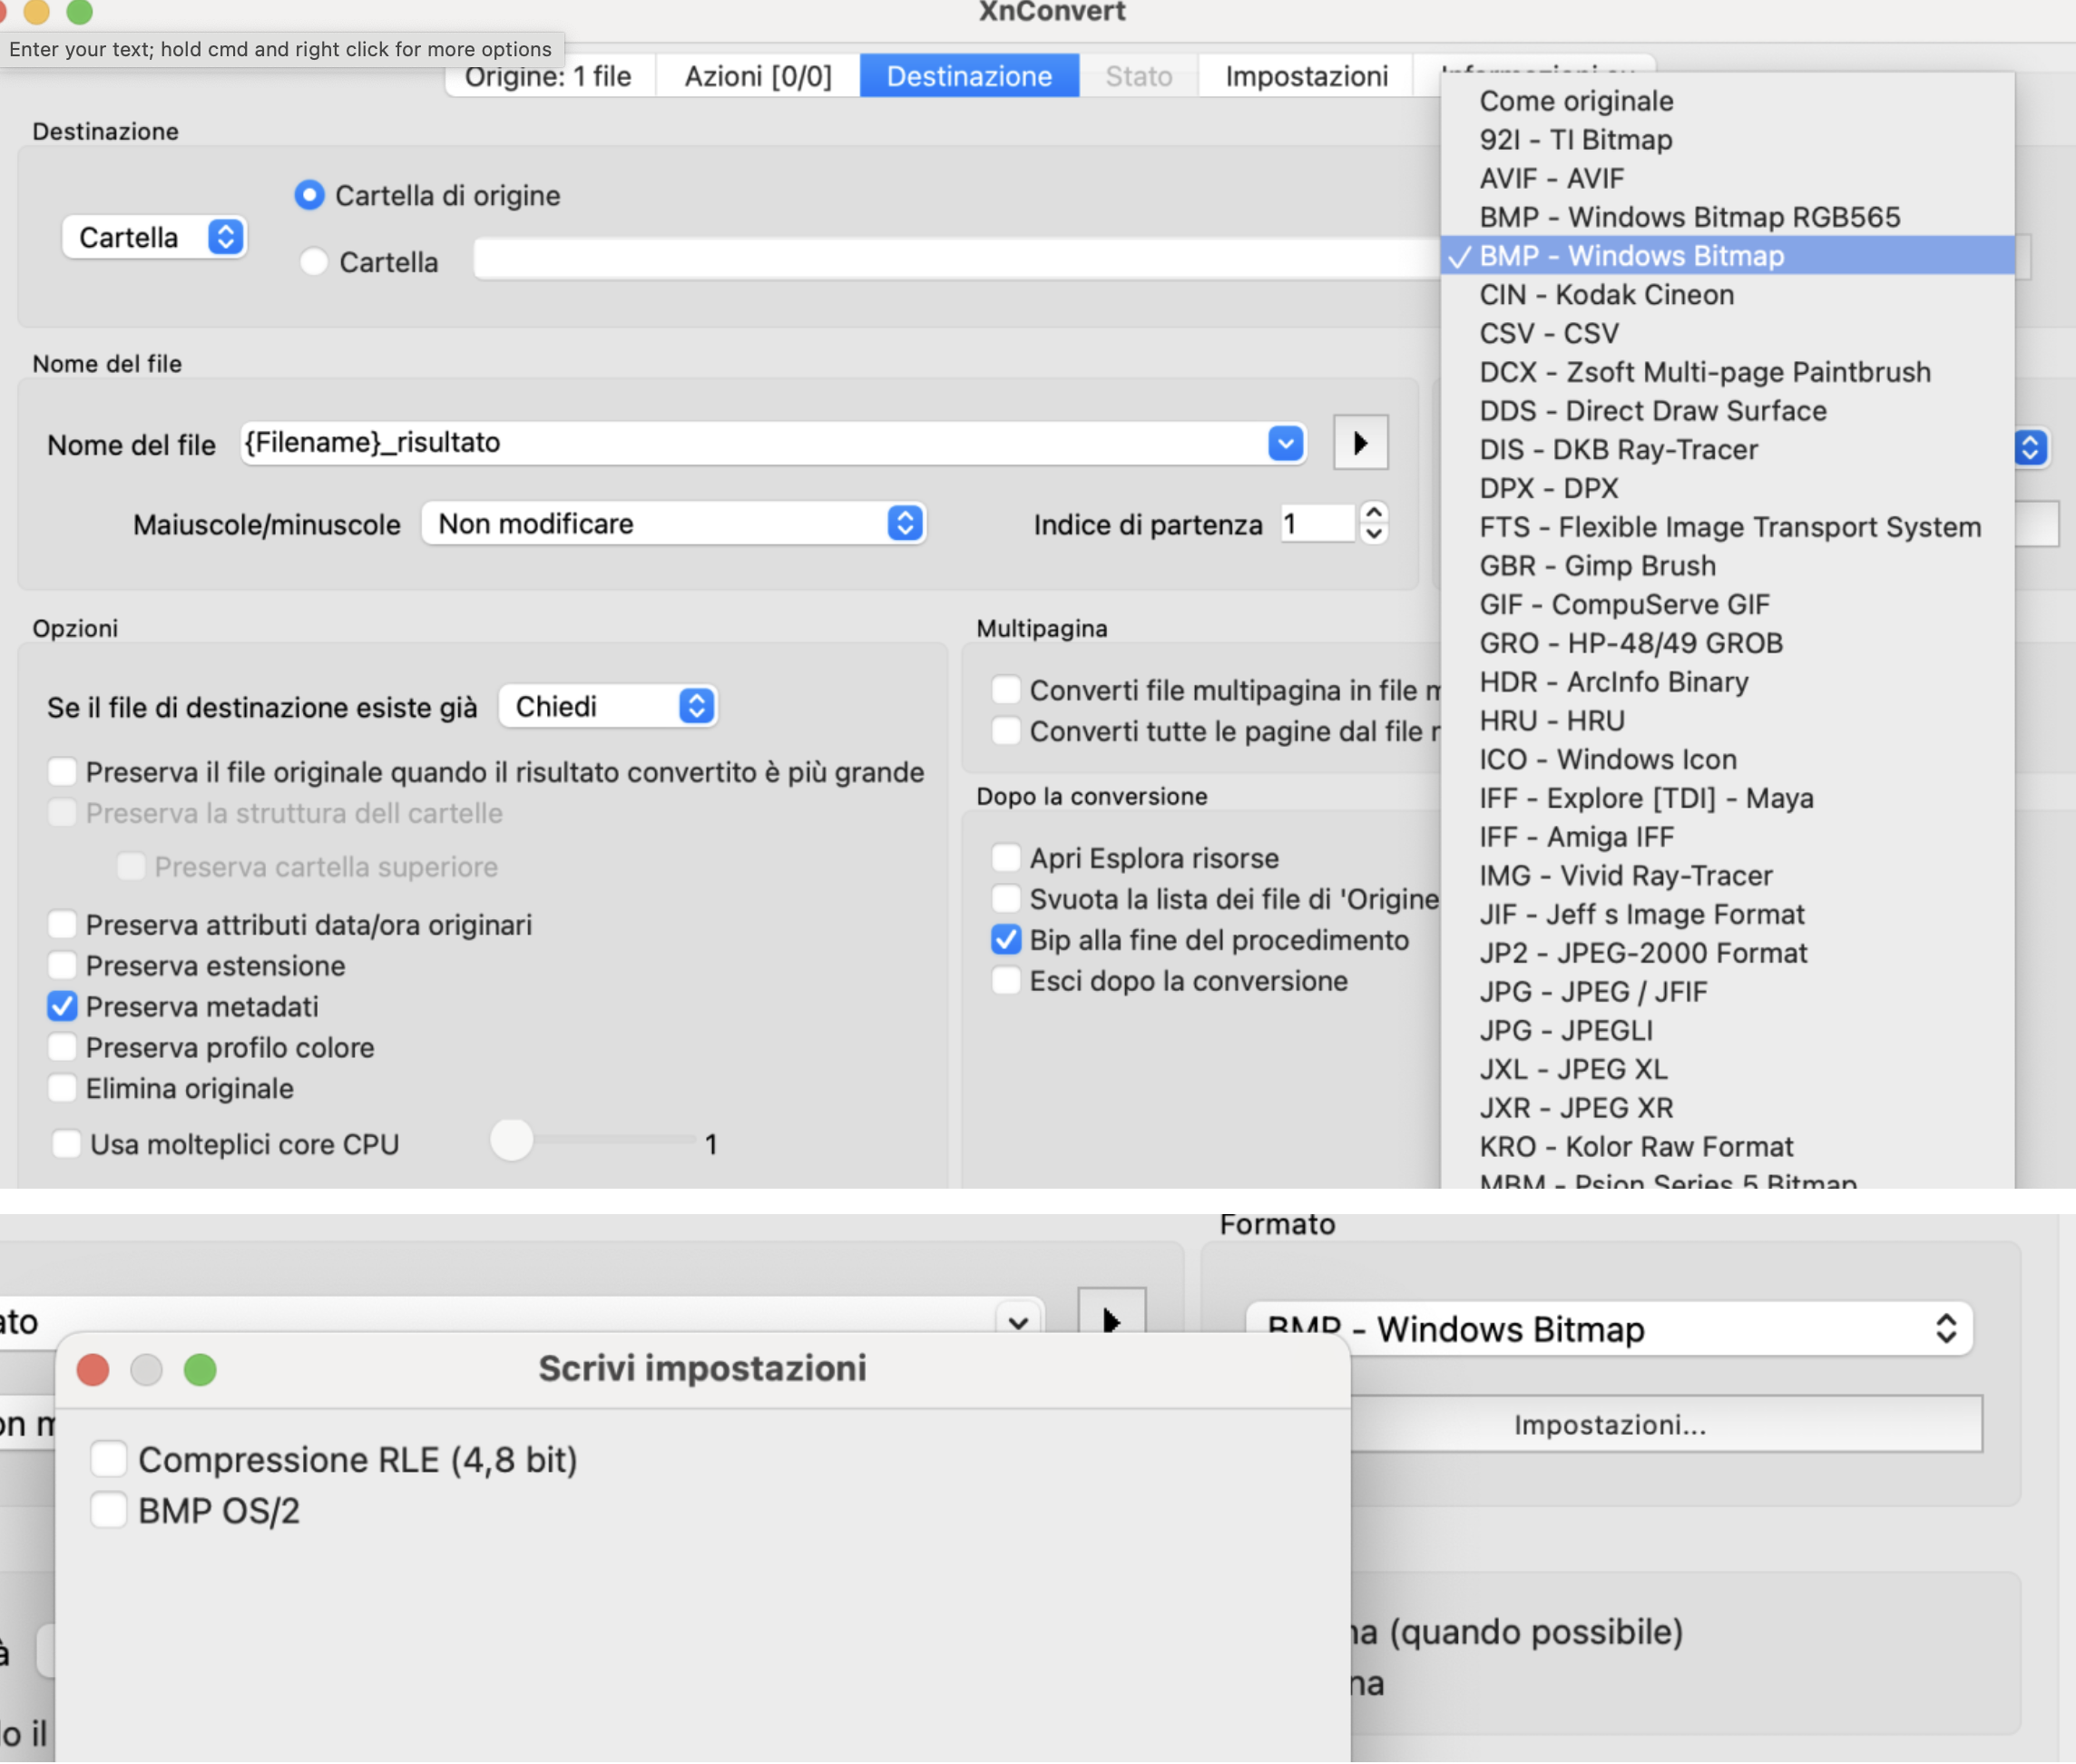2076x1764 pixels.
Task: Adjust the CPU core count slider
Action: point(512,1140)
